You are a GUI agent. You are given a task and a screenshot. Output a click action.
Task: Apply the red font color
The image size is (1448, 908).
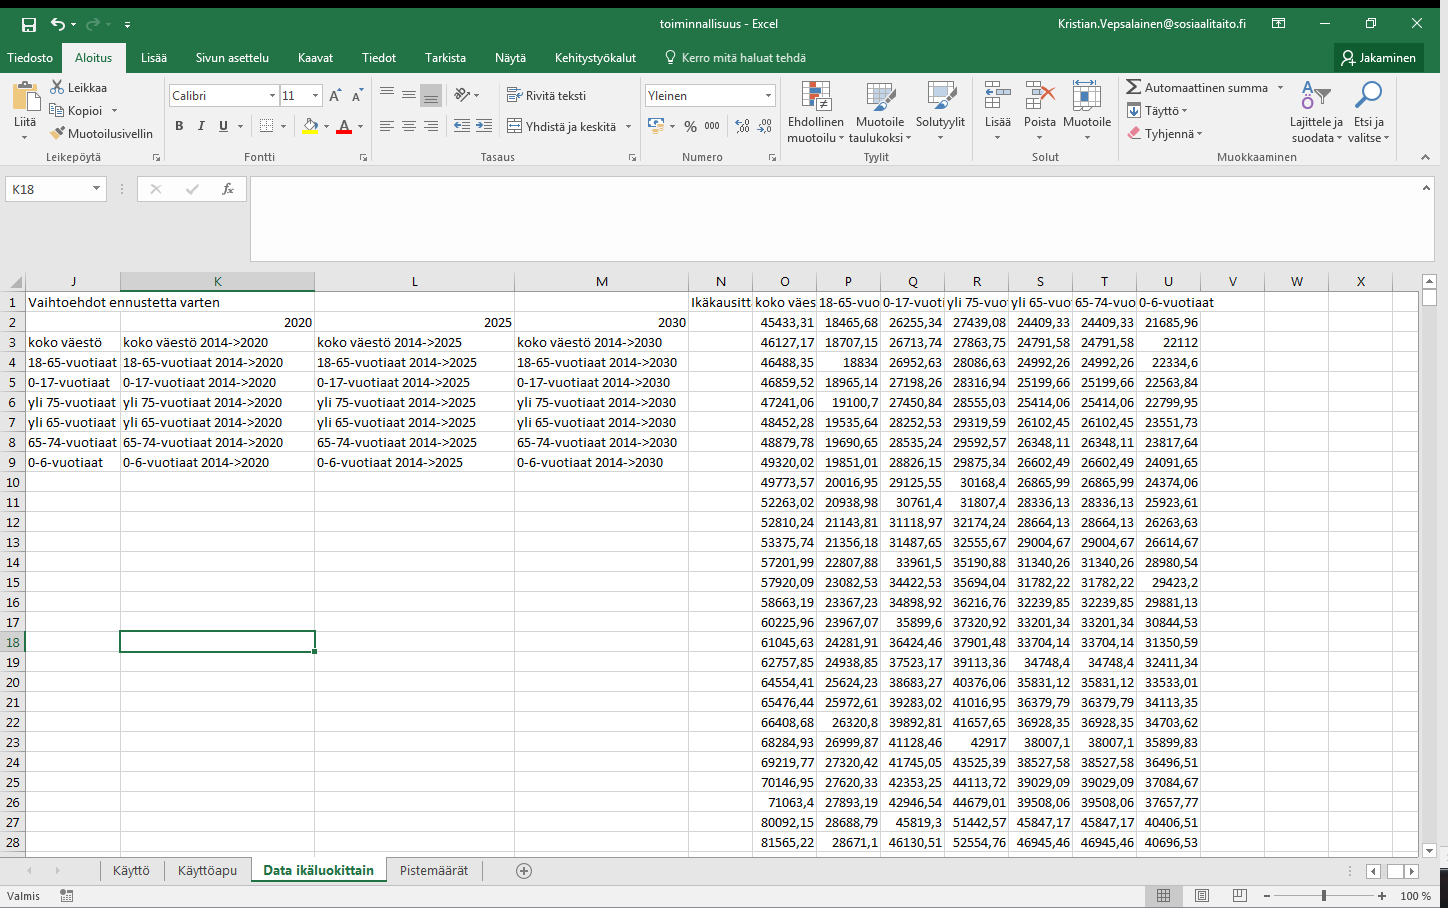(x=344, y=126)
